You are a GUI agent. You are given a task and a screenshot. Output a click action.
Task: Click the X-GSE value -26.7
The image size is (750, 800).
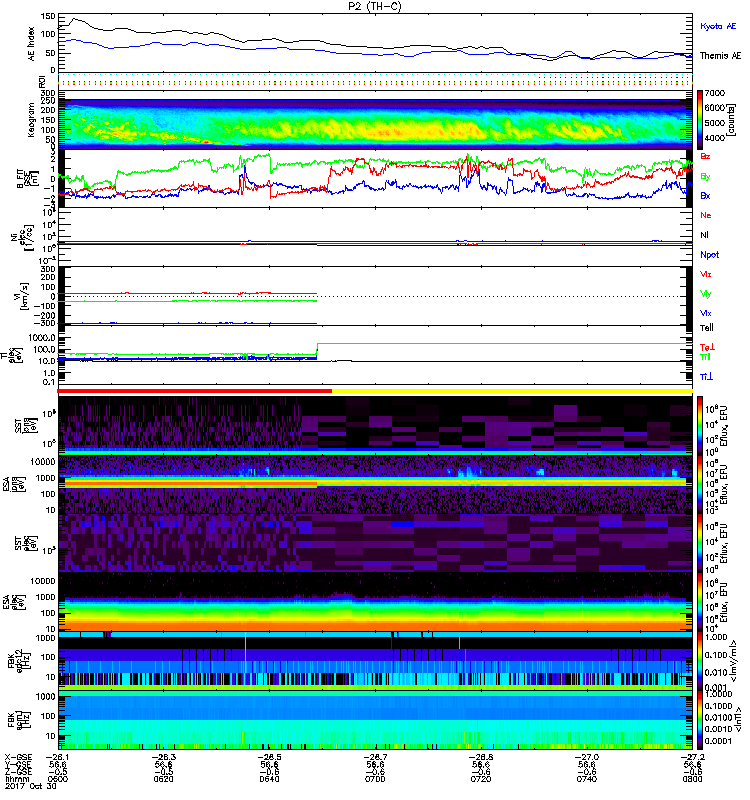(x=375, y=758)
